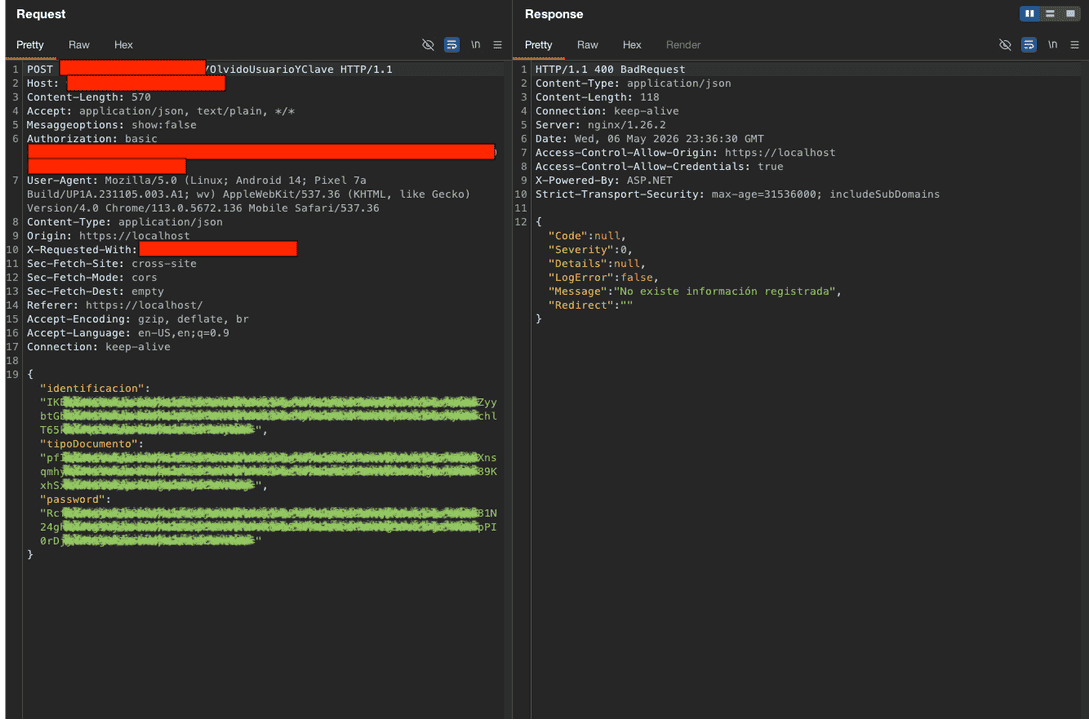Click the "No existe información registrada" message
The height and width of the screenshot is (724, 1090).
(725, 291)
